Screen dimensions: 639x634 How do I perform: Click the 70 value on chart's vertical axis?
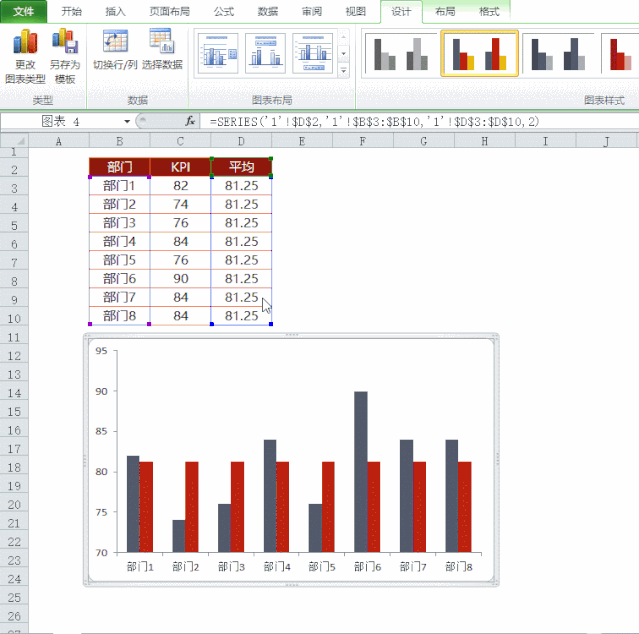(x=101, y=553)
